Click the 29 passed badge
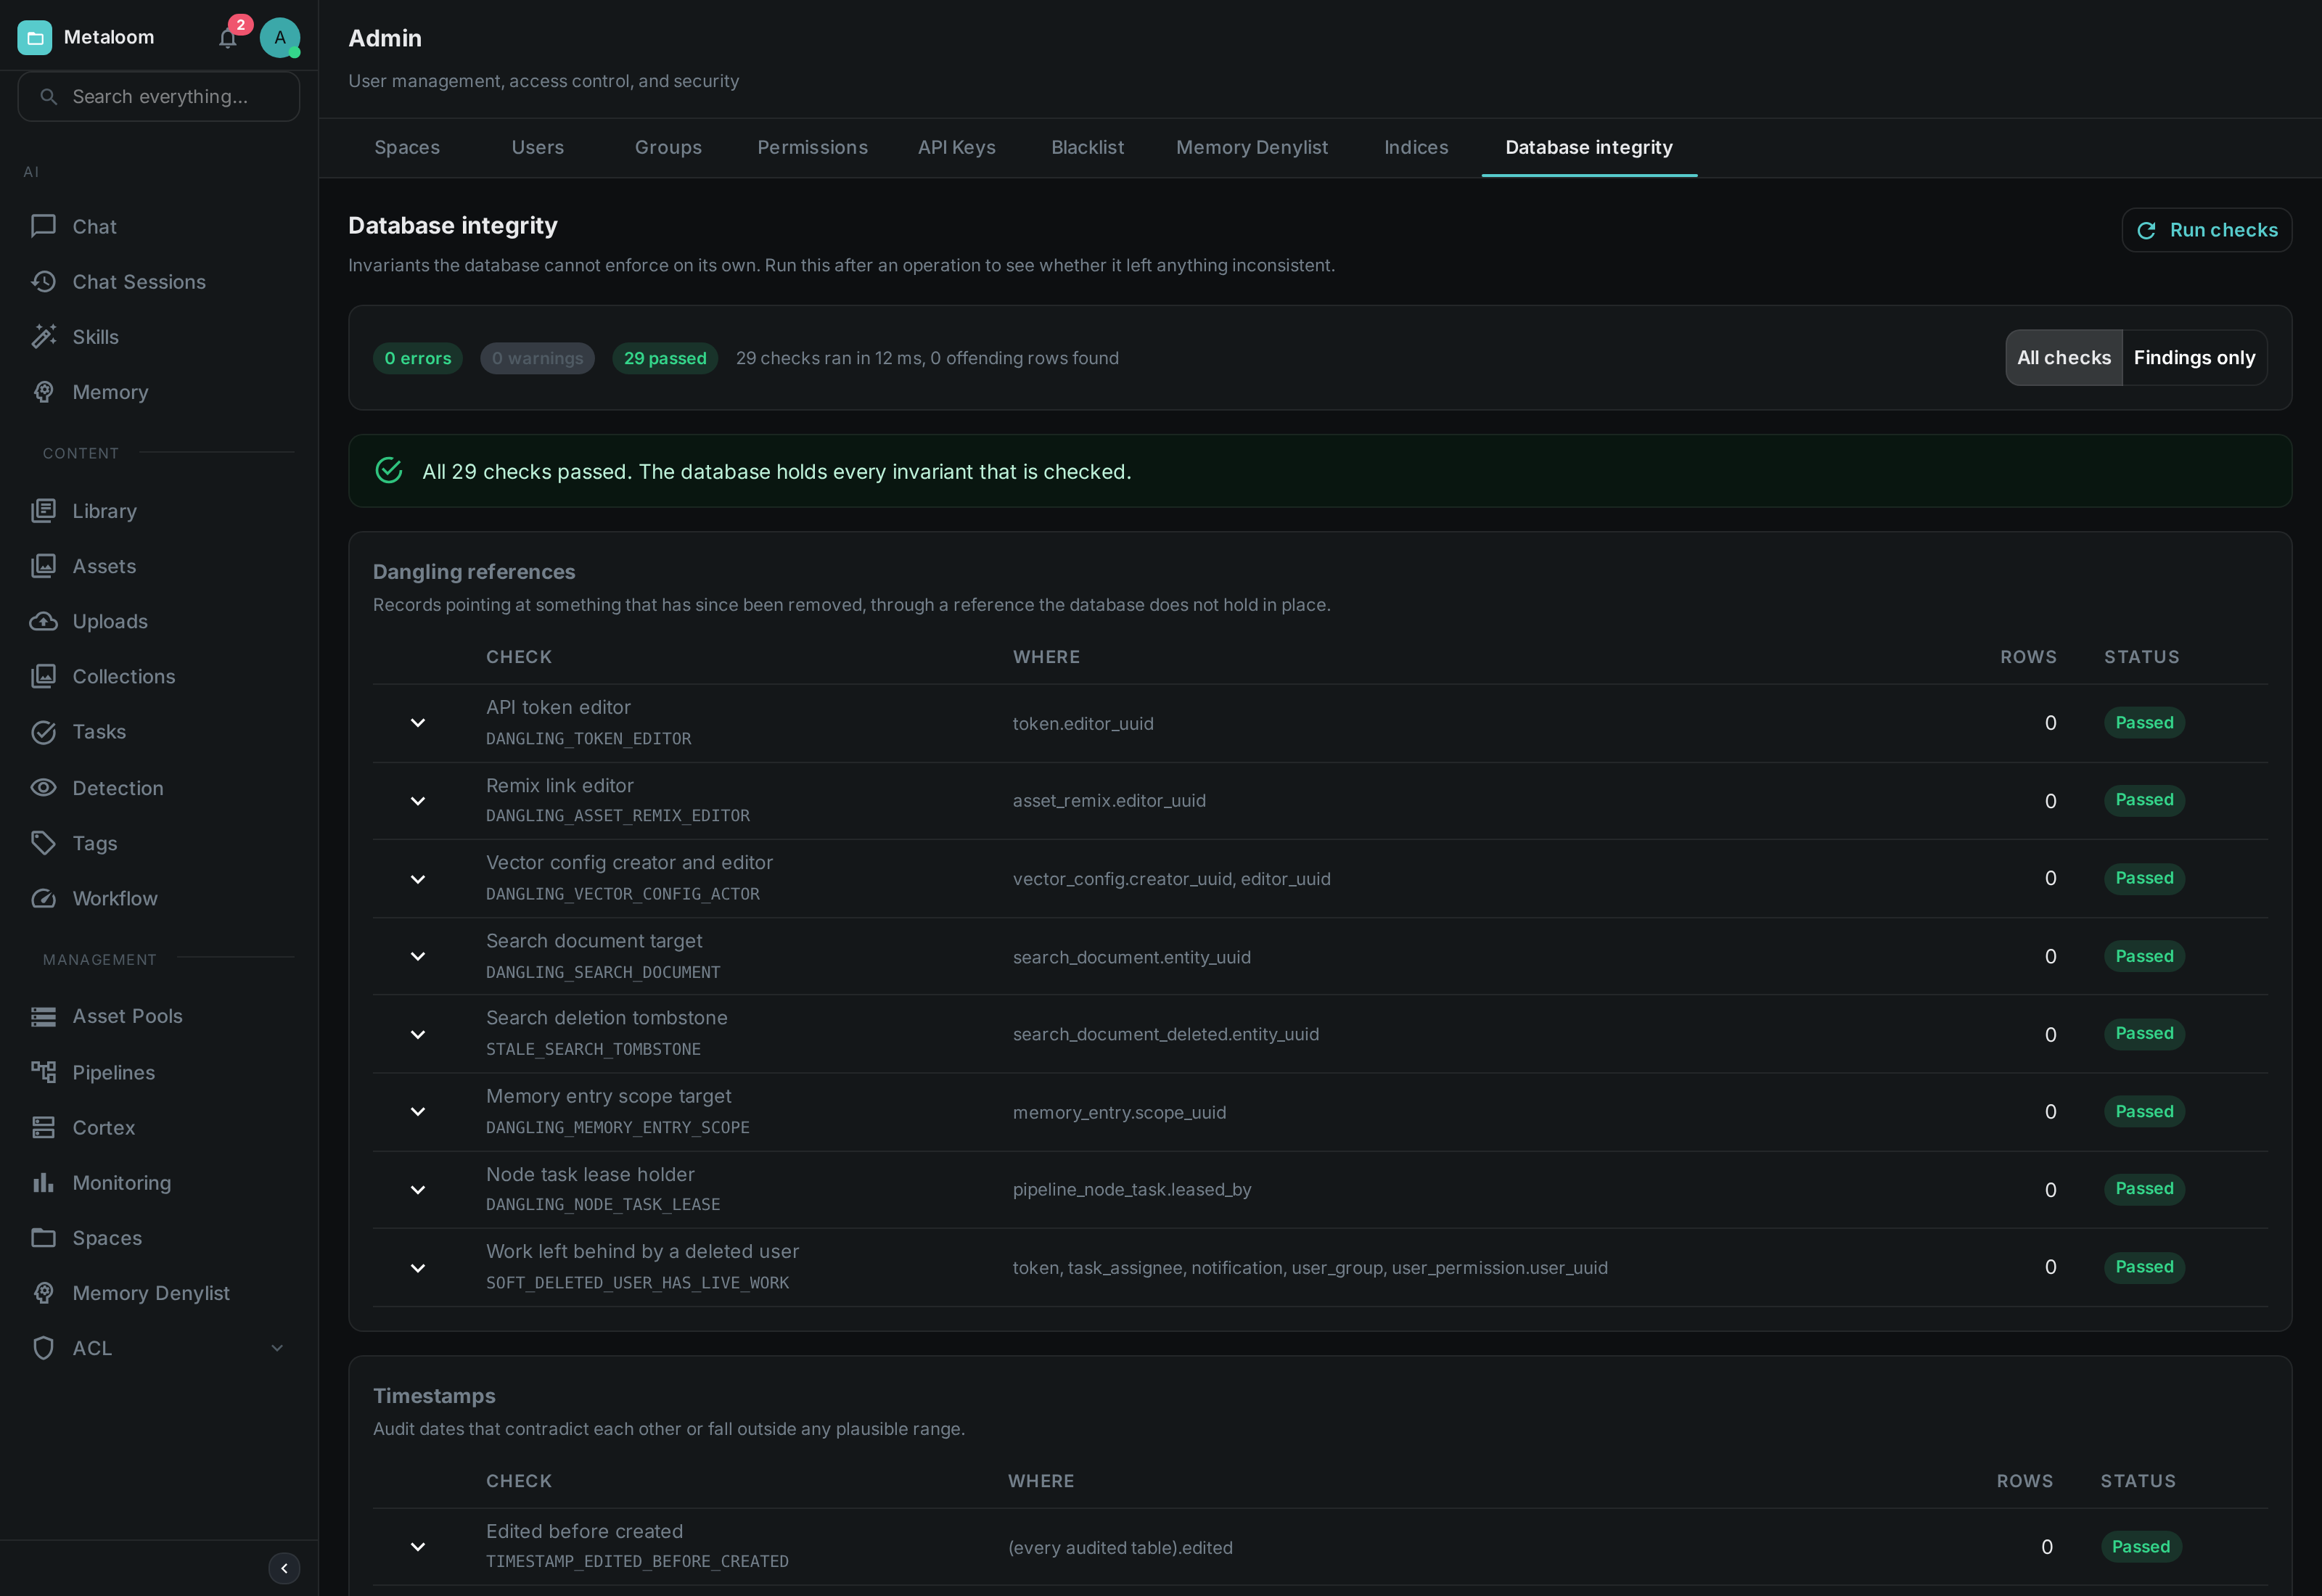Viewport: 2322px width, 1596px height. pos(665,358)
